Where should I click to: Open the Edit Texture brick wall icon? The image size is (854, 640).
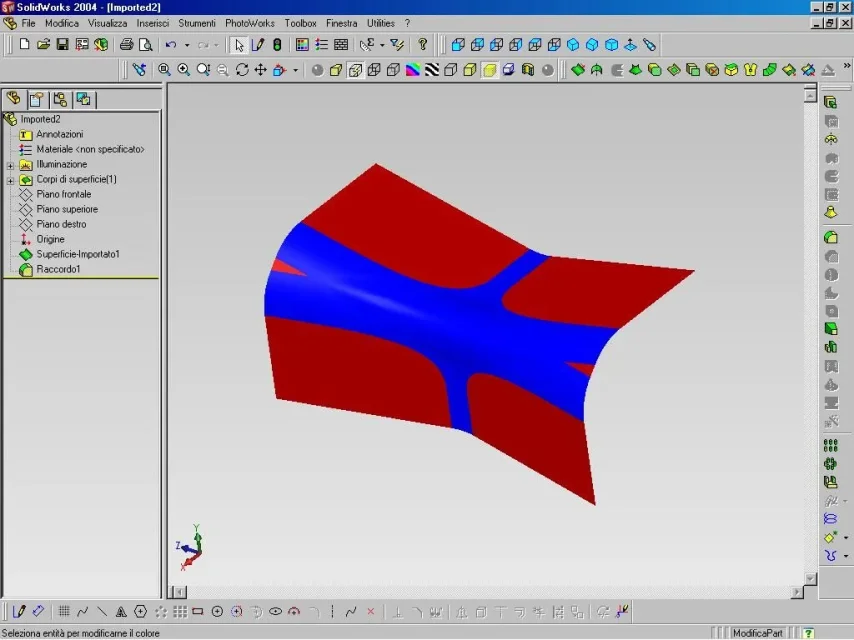(341, 44)
